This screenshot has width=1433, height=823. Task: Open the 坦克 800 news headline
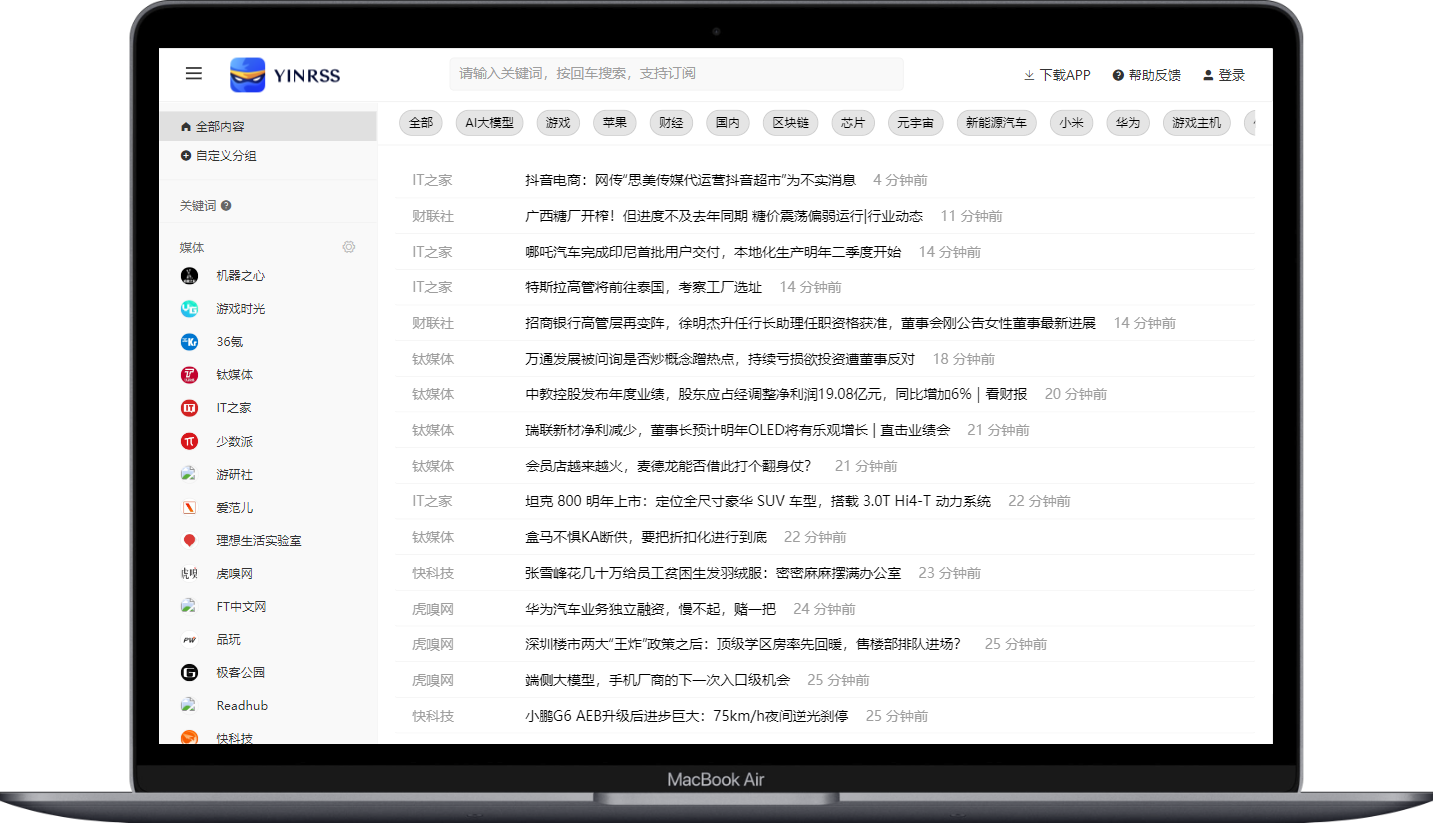coord(758,501)
